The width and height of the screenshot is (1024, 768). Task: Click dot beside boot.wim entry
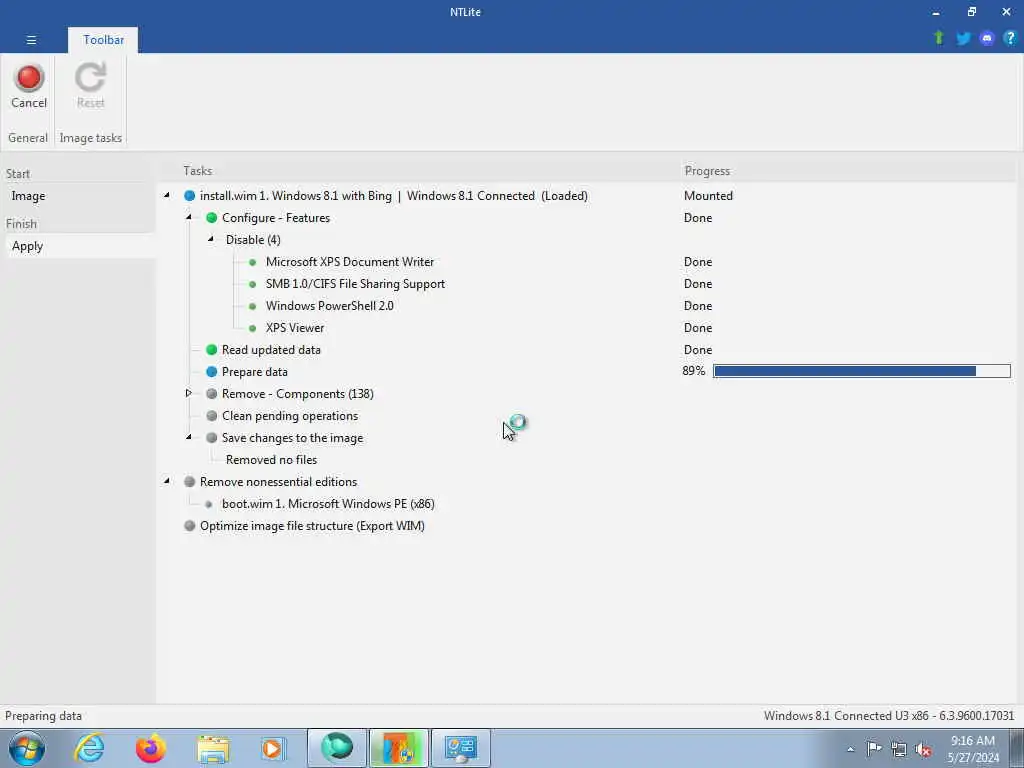pos(209,504)
